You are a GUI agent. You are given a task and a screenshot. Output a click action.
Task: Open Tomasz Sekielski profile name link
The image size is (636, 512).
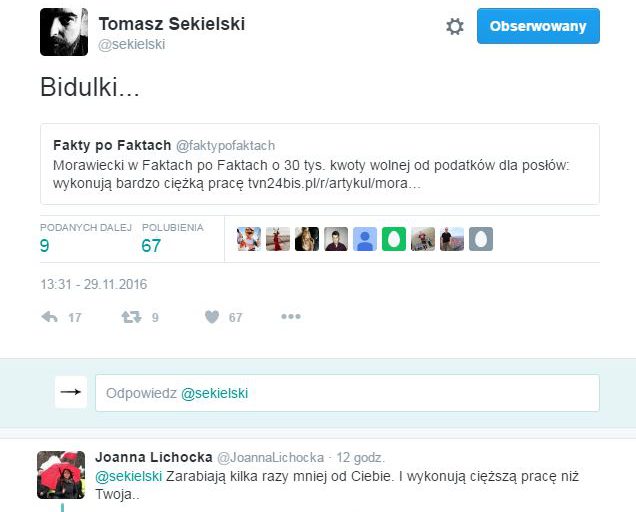171,23
